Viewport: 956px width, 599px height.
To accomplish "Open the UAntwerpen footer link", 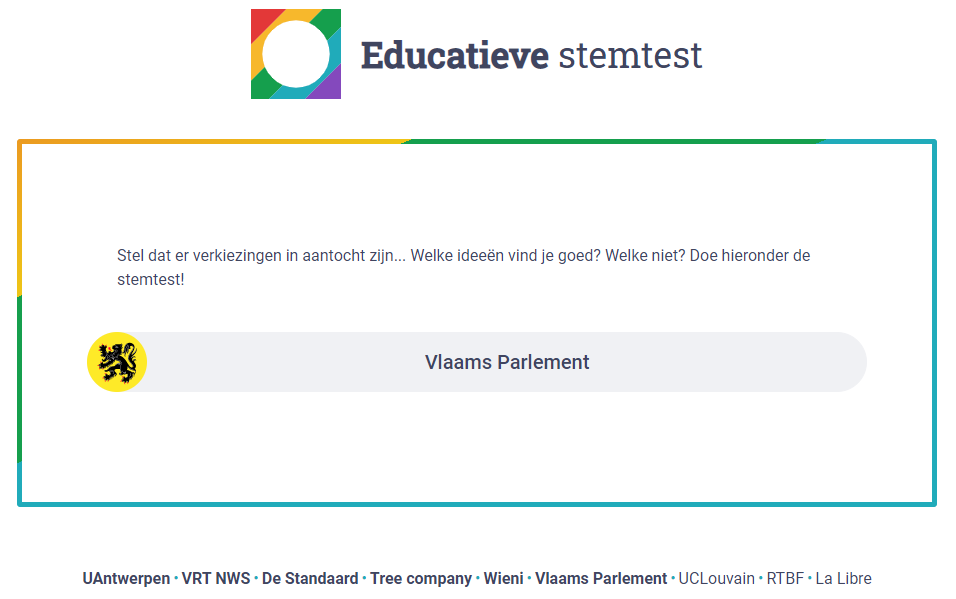I will [x=126, y=578].
